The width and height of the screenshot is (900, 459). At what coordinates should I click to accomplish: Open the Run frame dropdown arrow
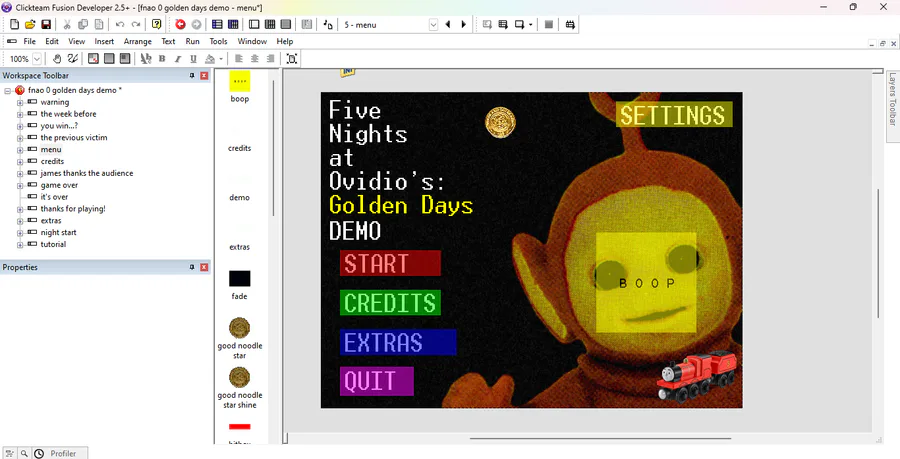(x=531, y=25)
